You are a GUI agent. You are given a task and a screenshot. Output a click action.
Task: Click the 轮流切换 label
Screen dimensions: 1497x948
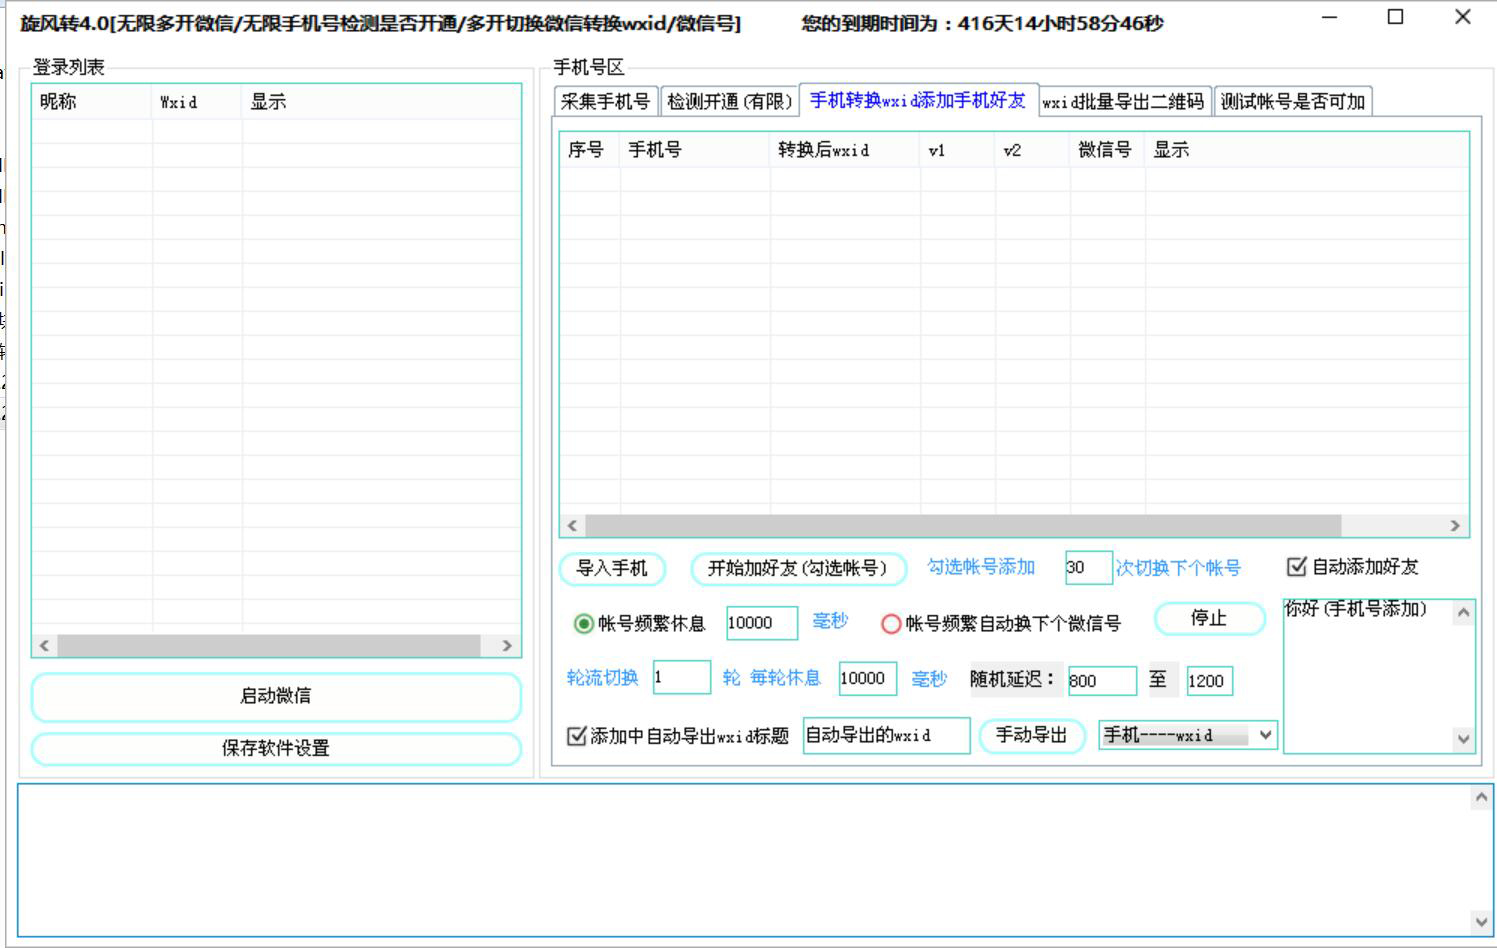602,678
